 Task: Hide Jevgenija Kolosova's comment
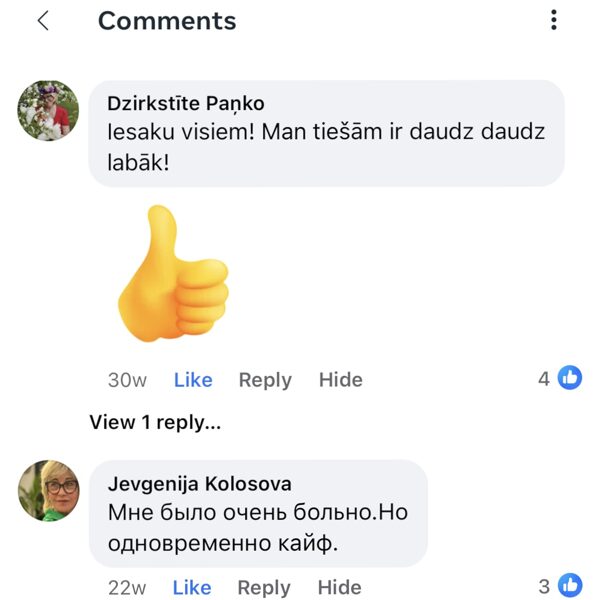340,587
